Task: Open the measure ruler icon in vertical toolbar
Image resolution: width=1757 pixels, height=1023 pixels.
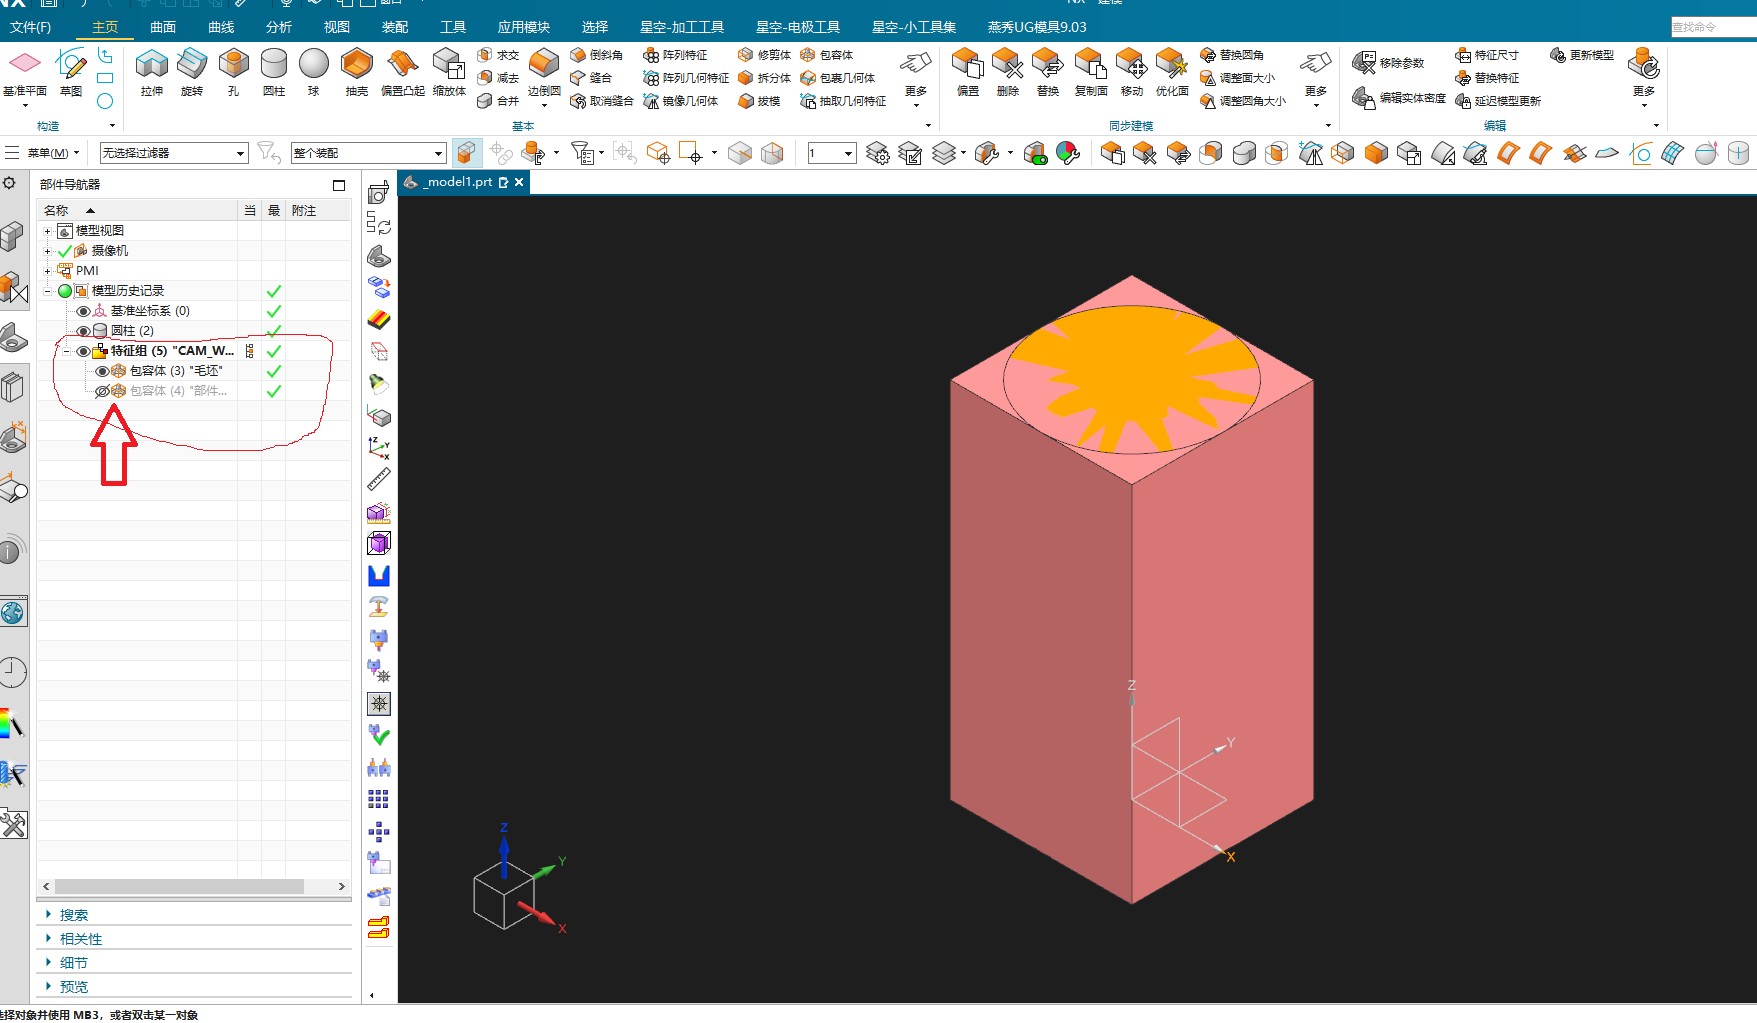Action: pyautogui.click(x=379, y=480)
